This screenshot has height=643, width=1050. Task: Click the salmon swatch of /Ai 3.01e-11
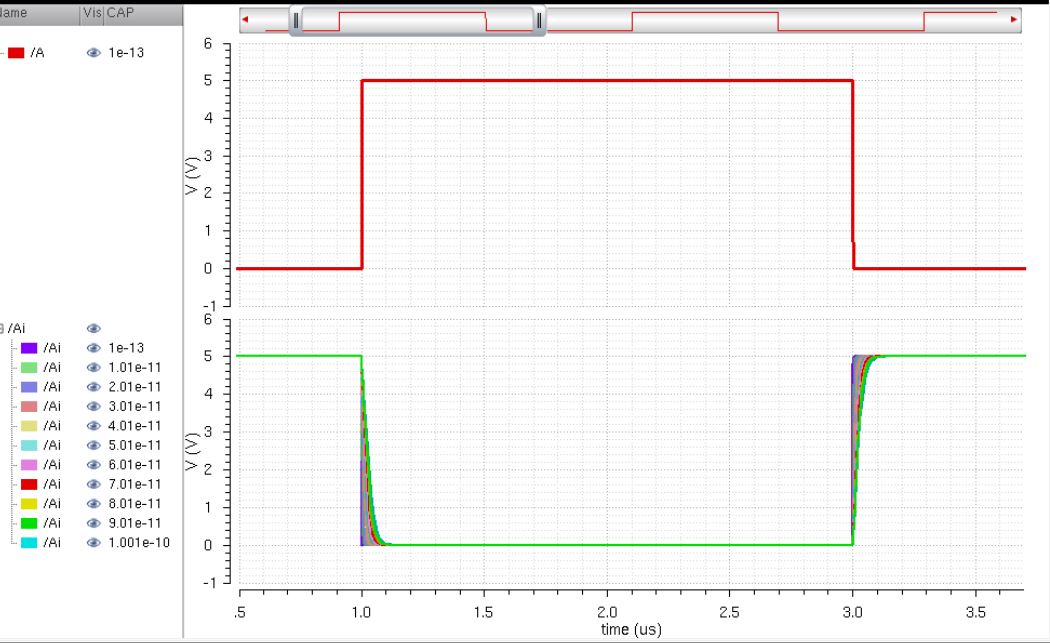29,406
